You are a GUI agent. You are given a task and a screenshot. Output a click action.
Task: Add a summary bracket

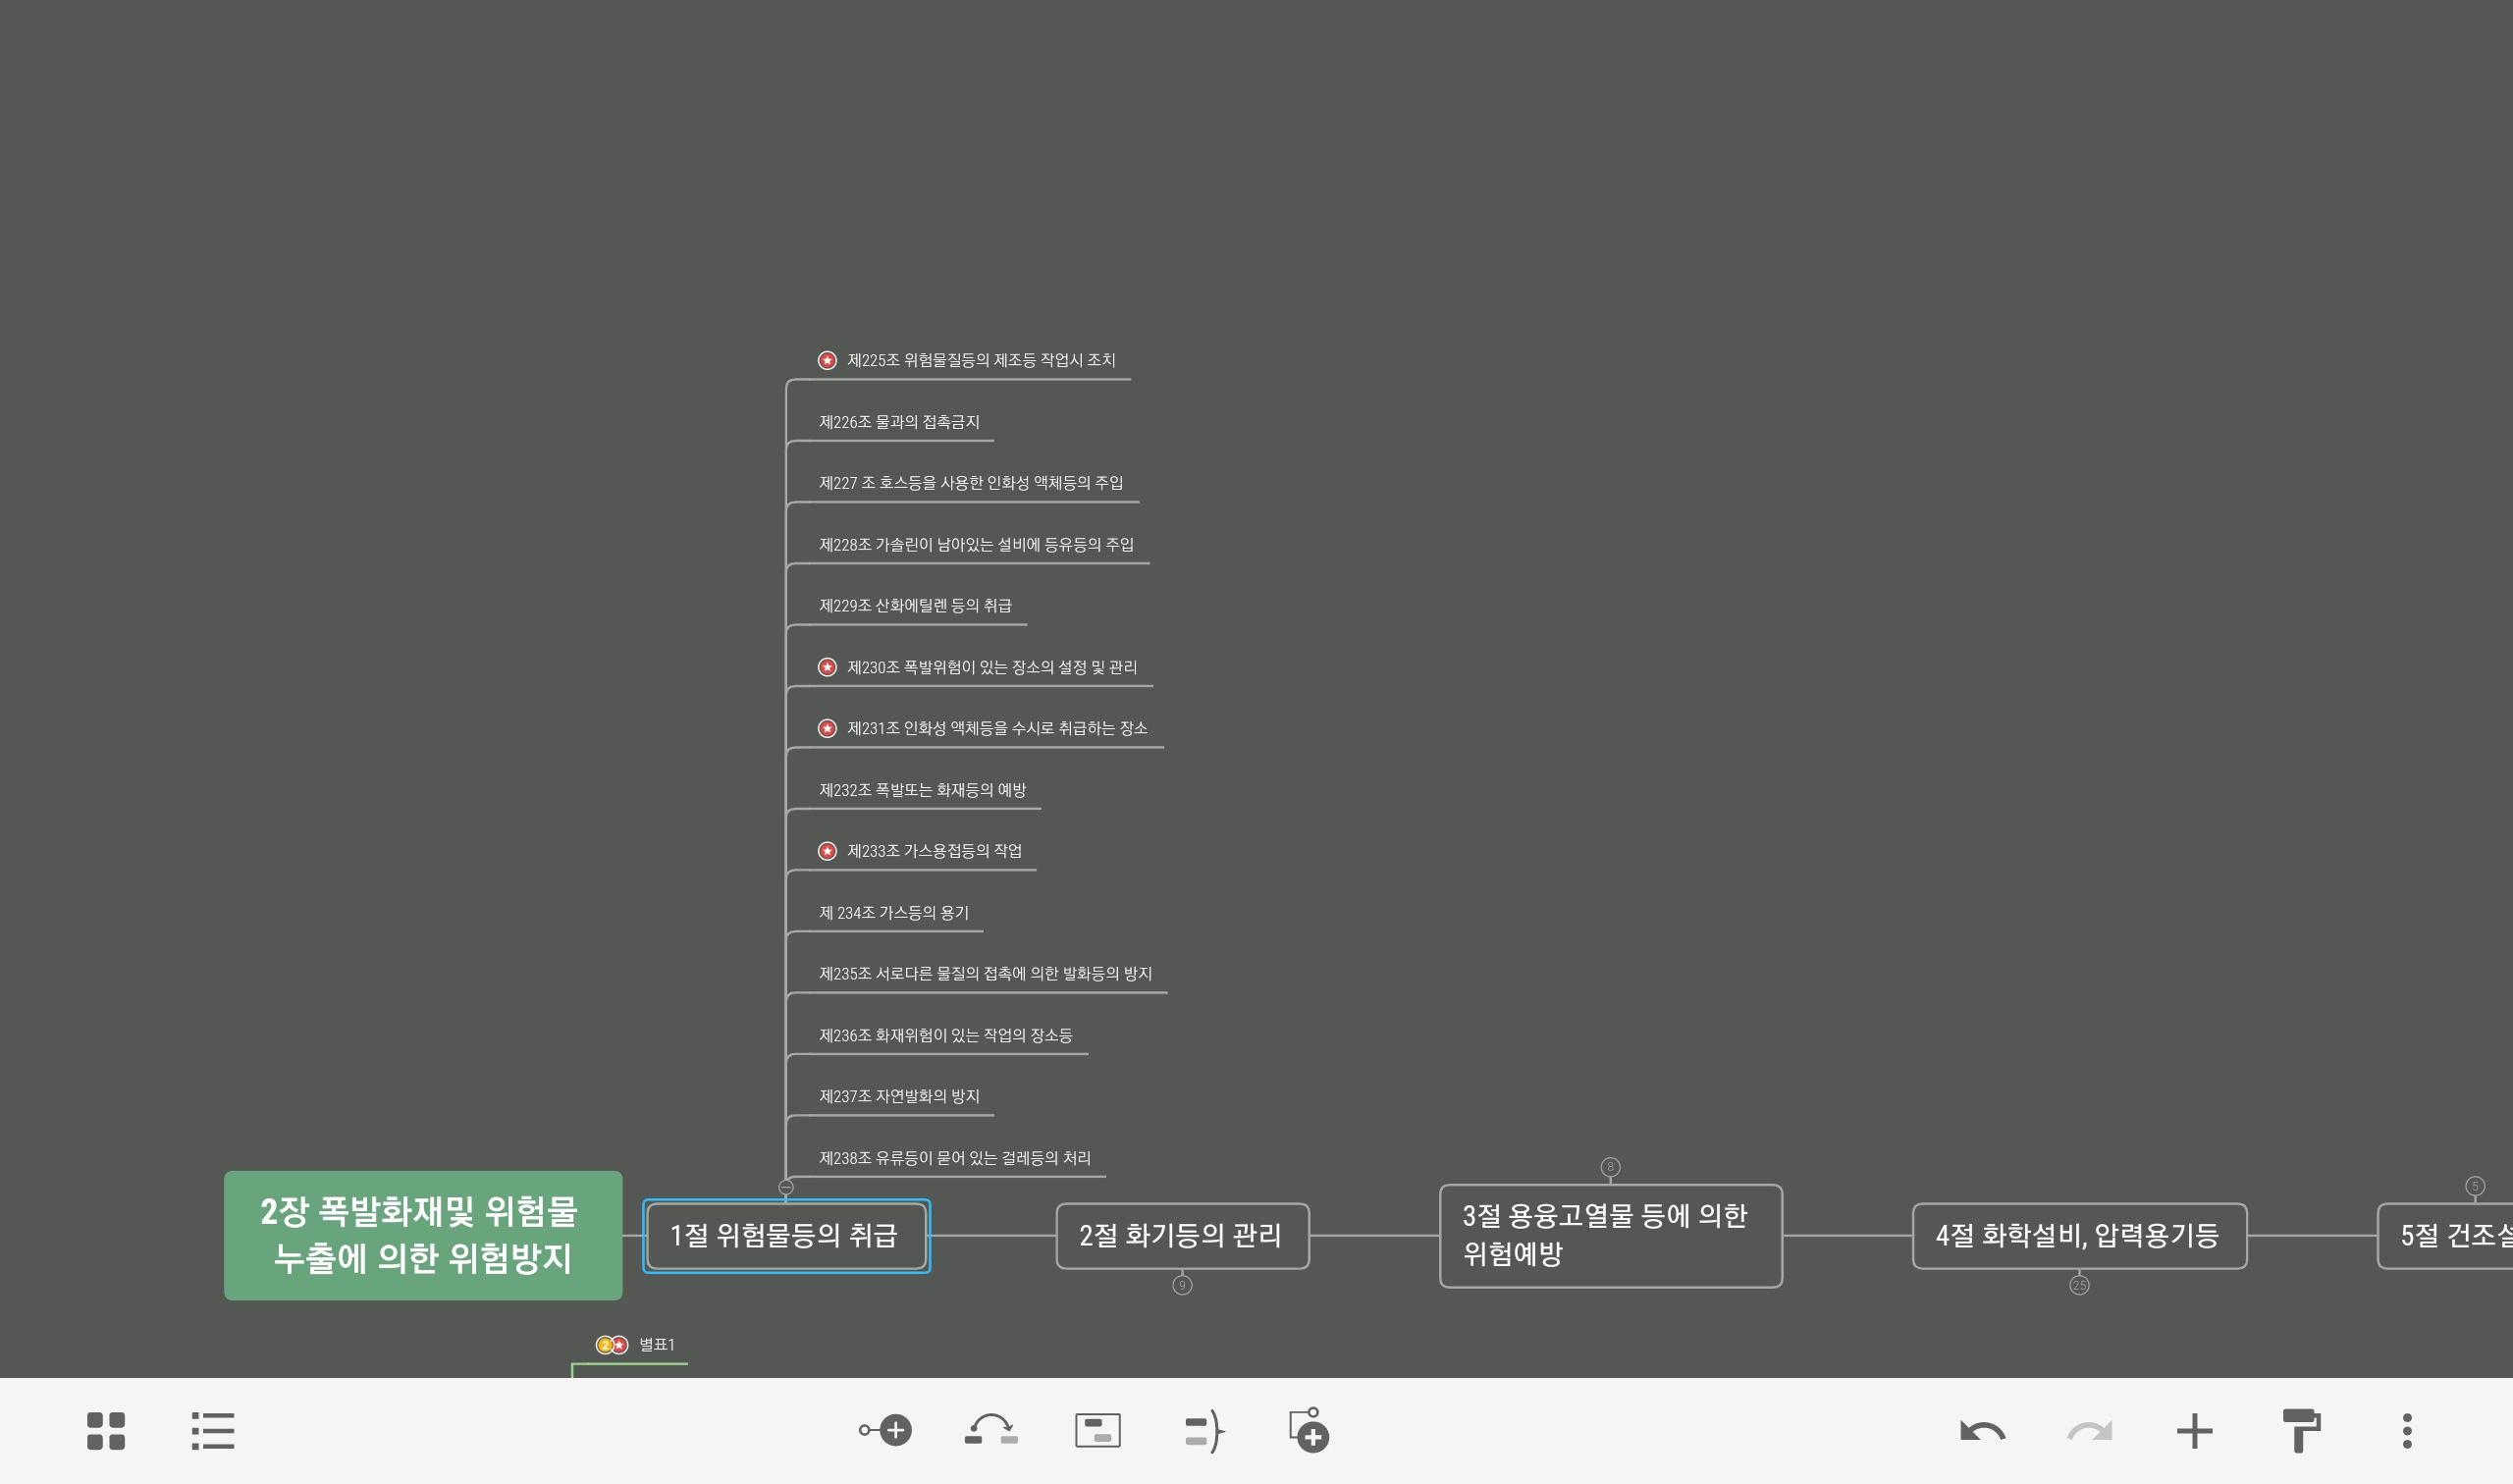point(1204,1431)
